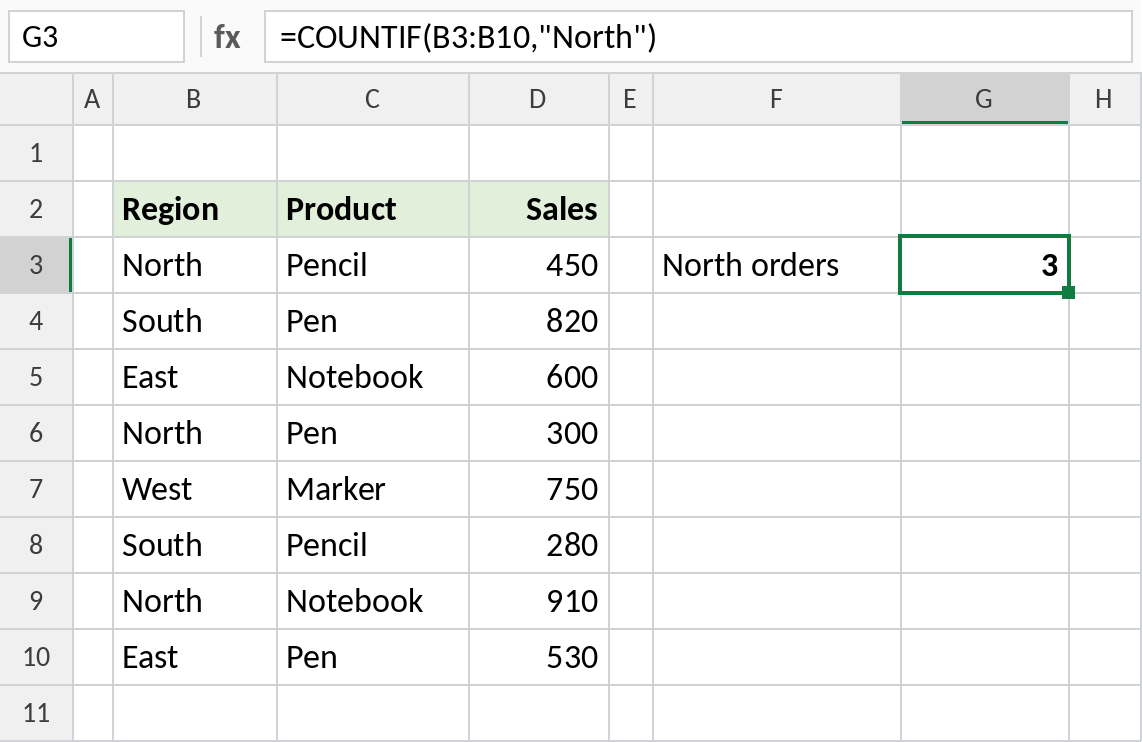The image size is (1142, 742).
Task: Click the Name Box showing G3
Action: (96, 36)
